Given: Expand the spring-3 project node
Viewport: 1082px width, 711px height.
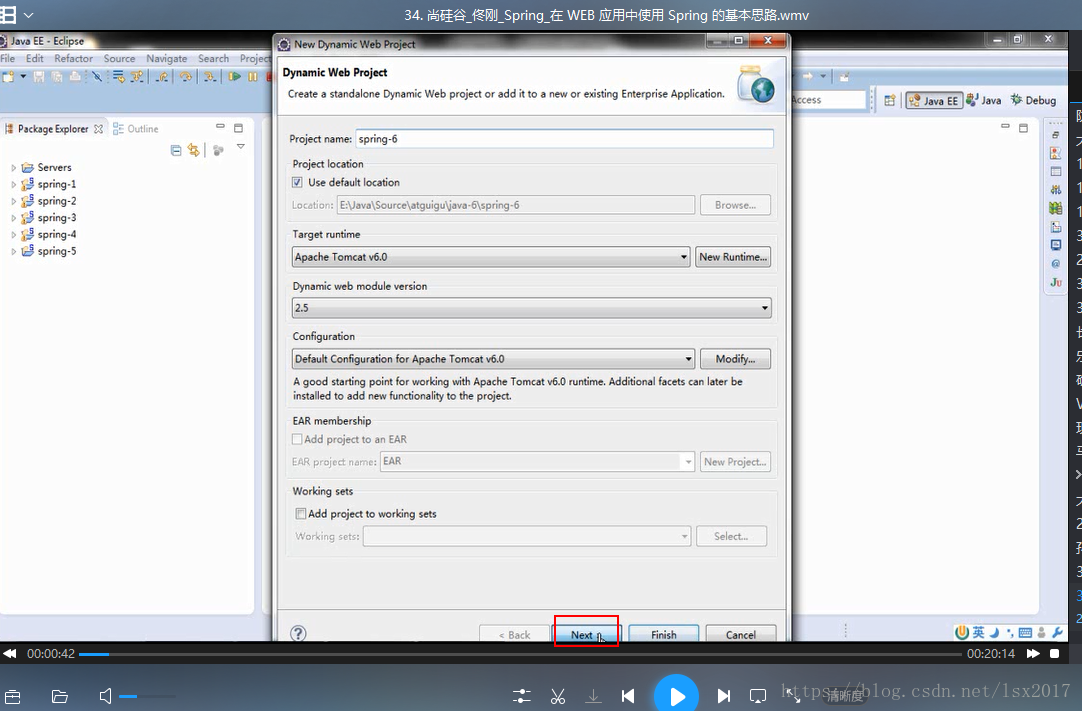Looking at the screenshot, I should (x=13, y=218).
